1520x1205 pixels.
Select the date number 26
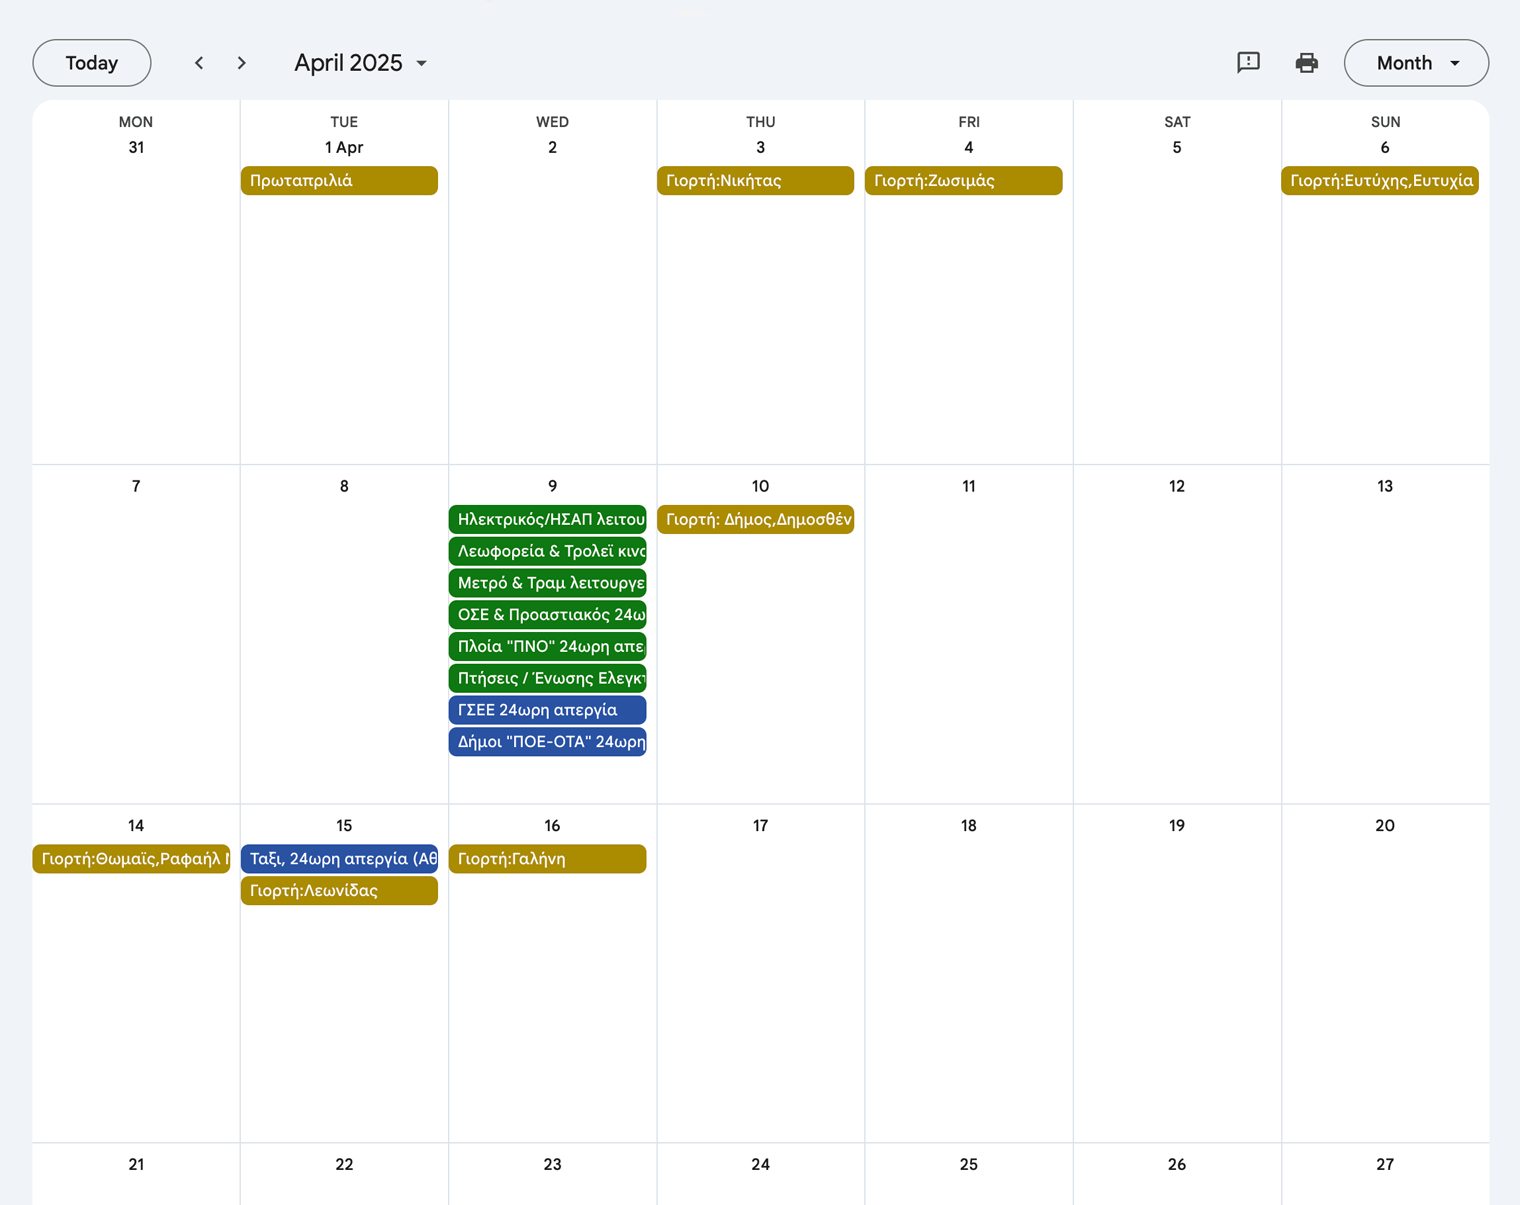tap(1177, 1165)
